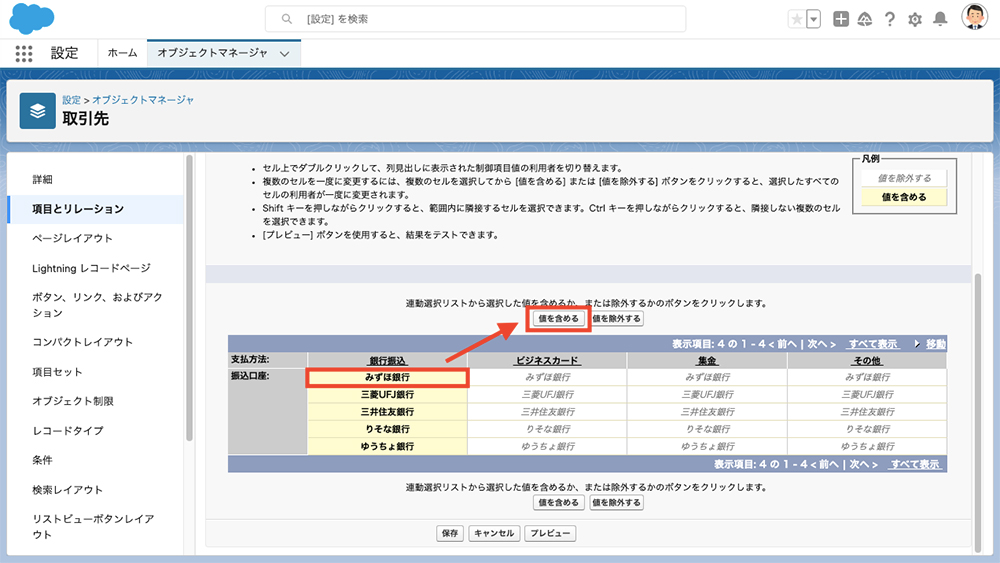Click the 移動 link

pyautogui.click(x=936, y=344)
